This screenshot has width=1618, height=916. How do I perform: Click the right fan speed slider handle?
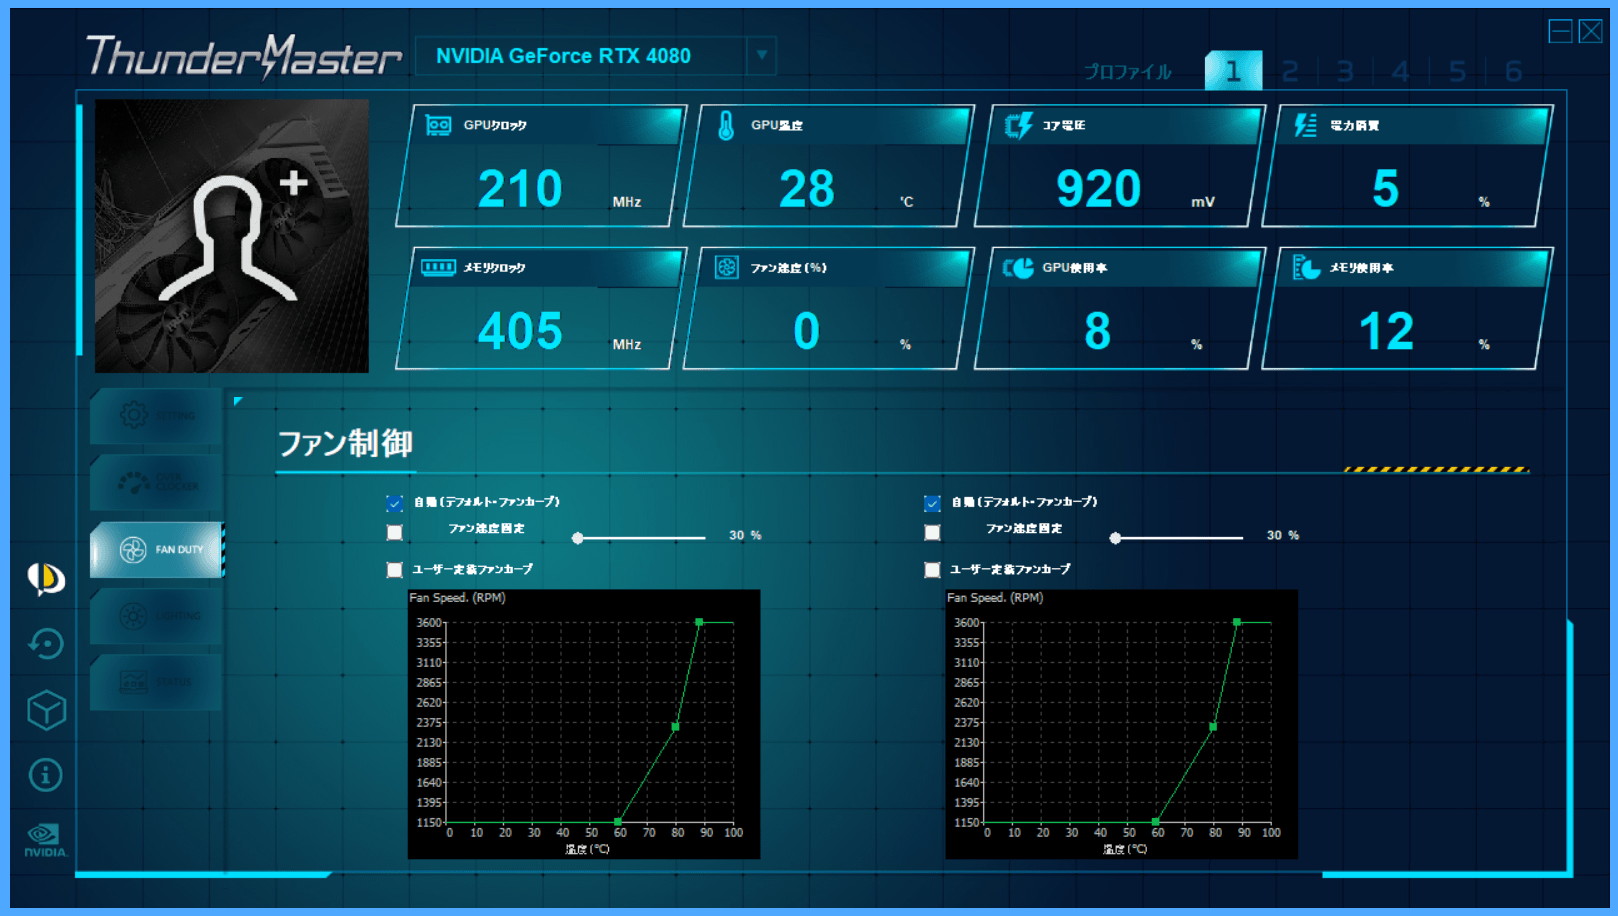pyautogui.click(x=1115, y=538)
